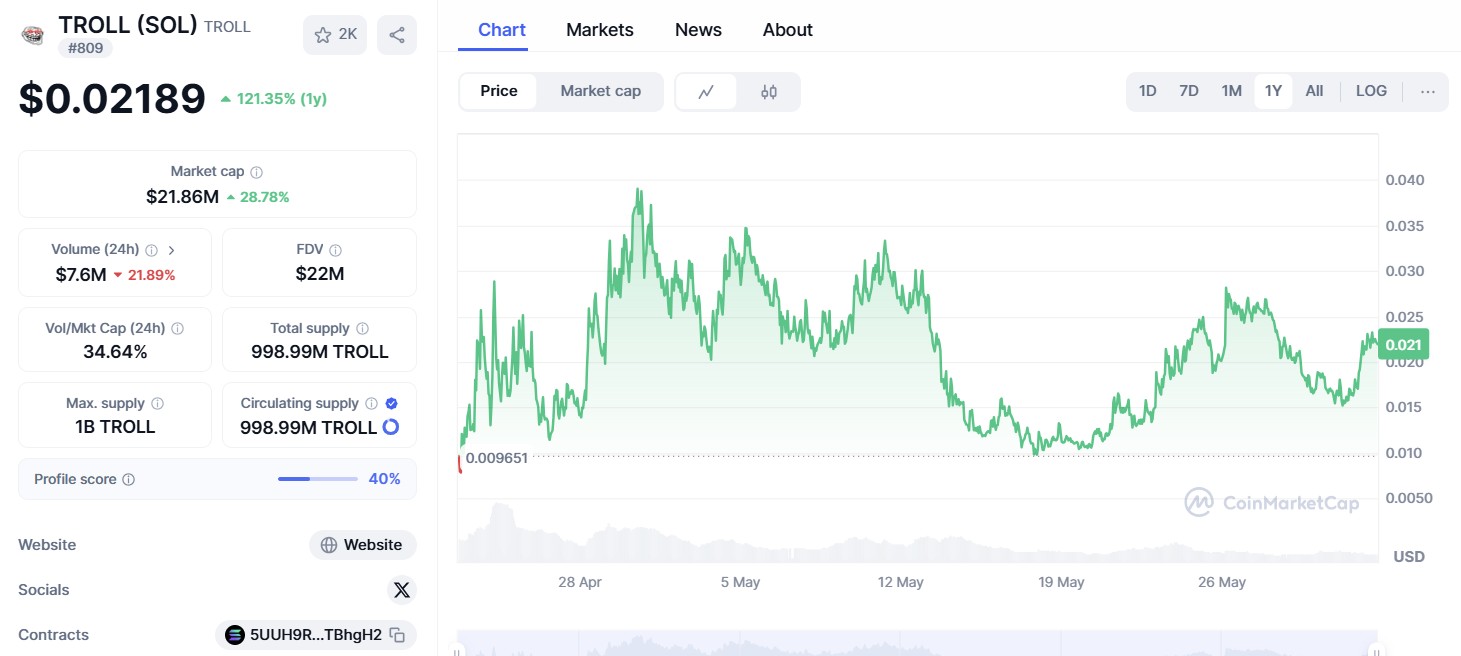Switch to line chart icon
Image resolution: width=1461 pixels, height=656 pixels.
coord(706,91)
